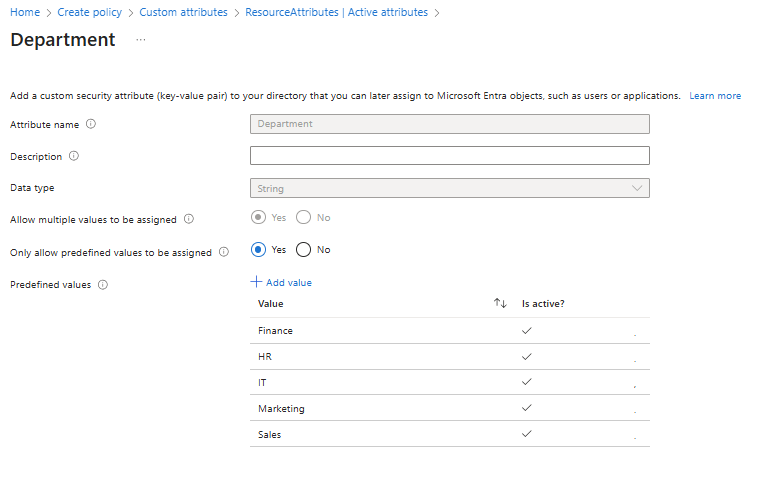Click info icon for Allow multiple values
Image resolution: width=771 pixels, height=479 pixels.
(x=189, y=219)
